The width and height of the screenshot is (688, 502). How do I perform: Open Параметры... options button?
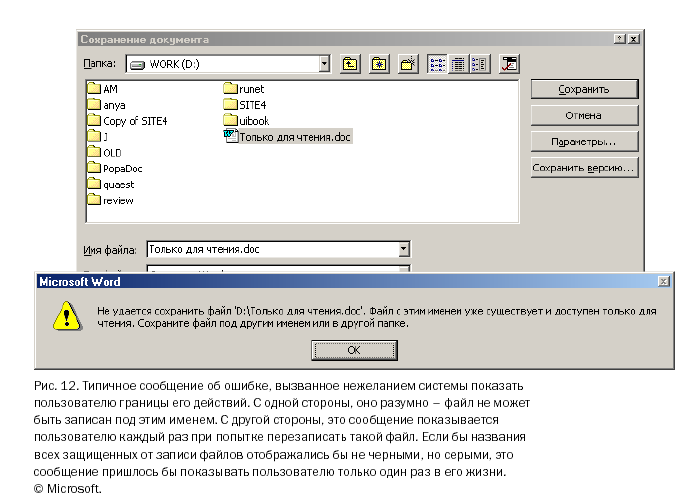(x=584, y=142)
